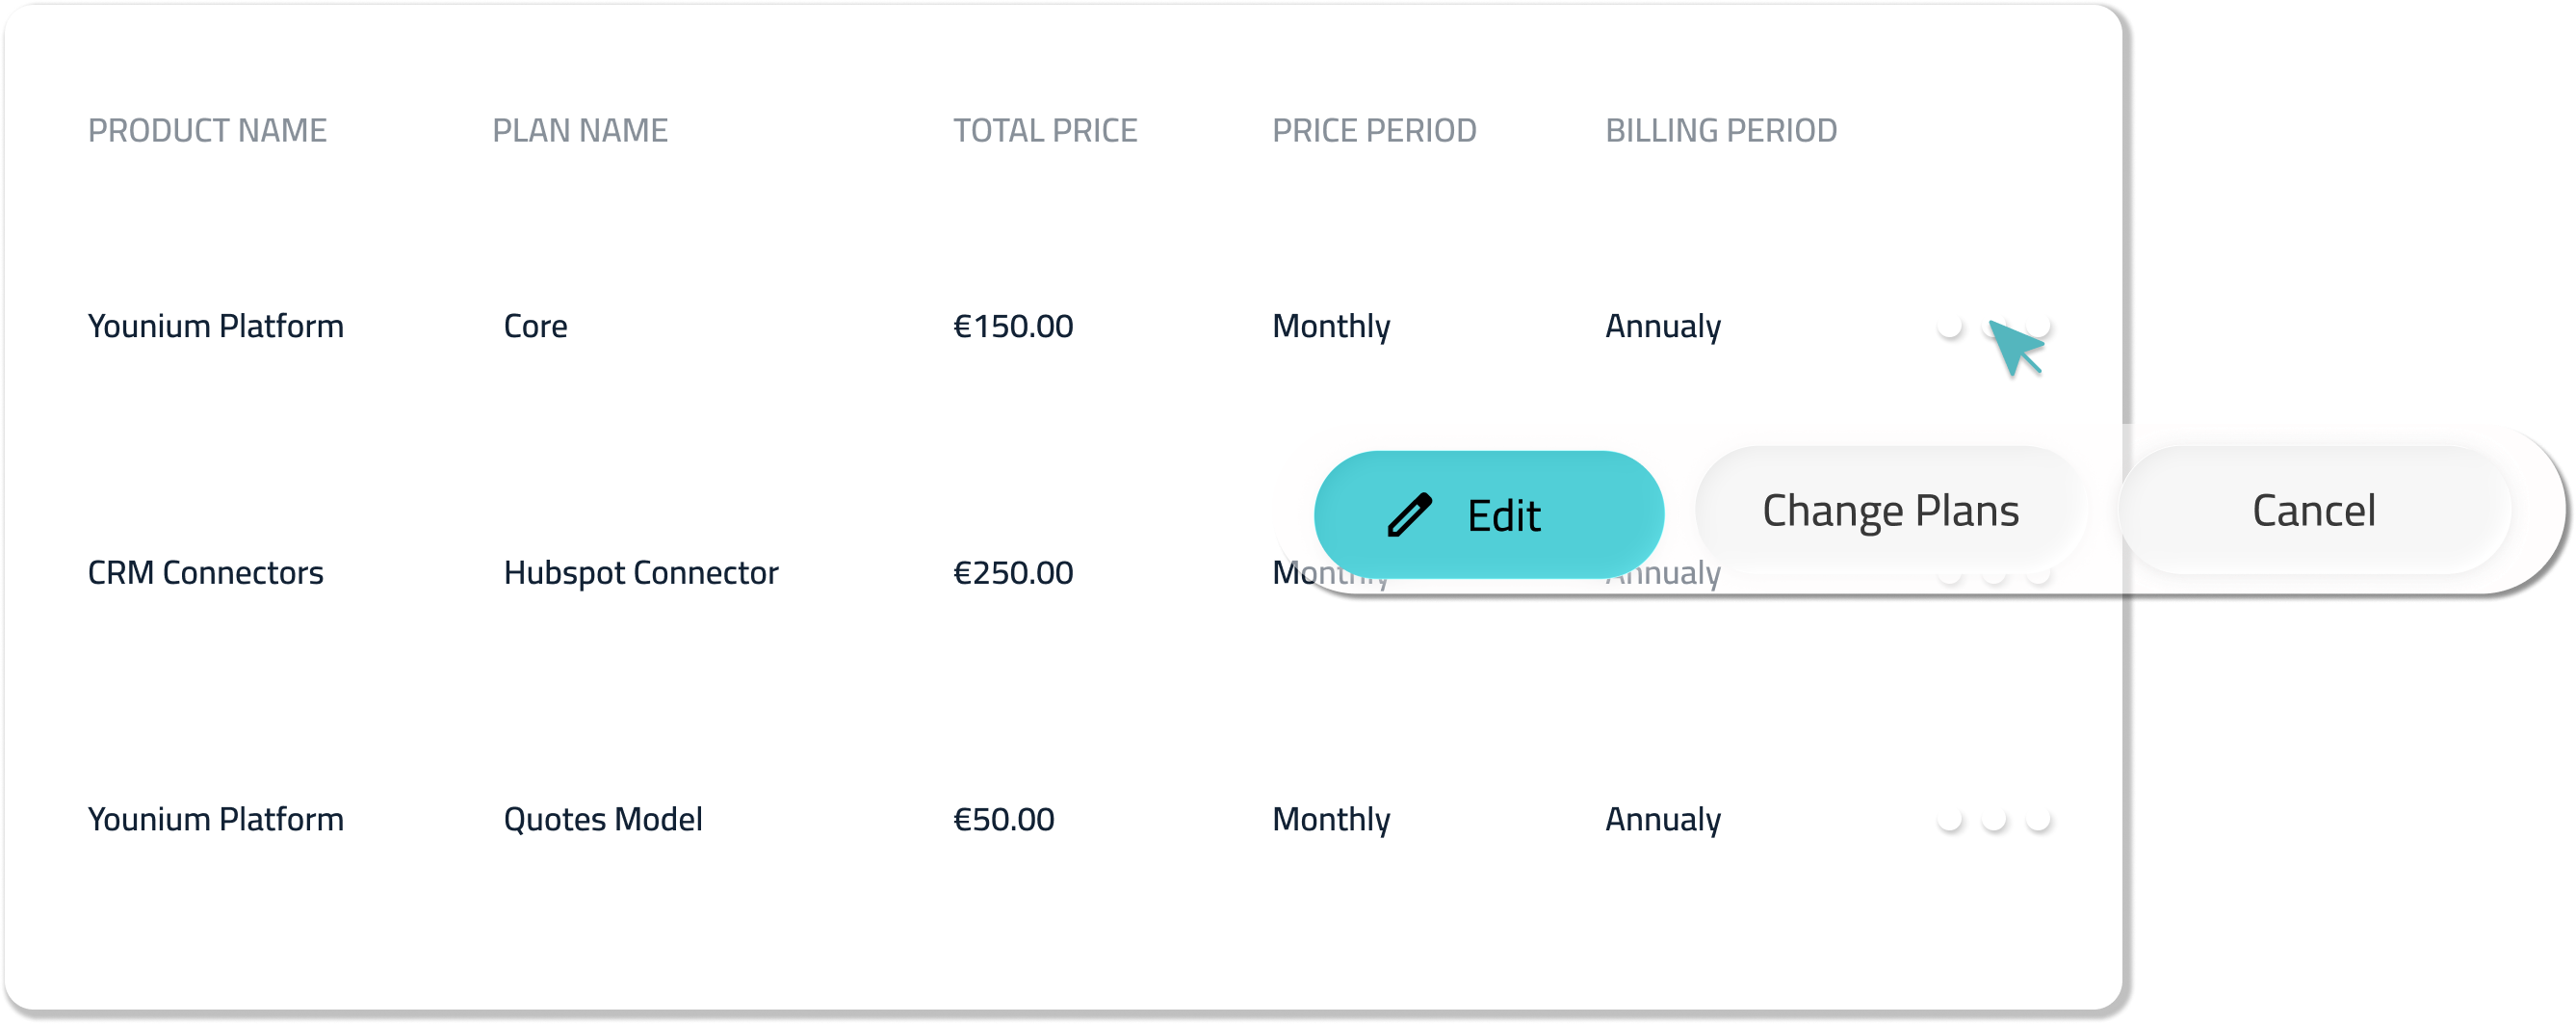This screenshot has width=2576, height=1024.
Task: Sort by the PRODUCT NAME column header
Action: tap(207, 130)
